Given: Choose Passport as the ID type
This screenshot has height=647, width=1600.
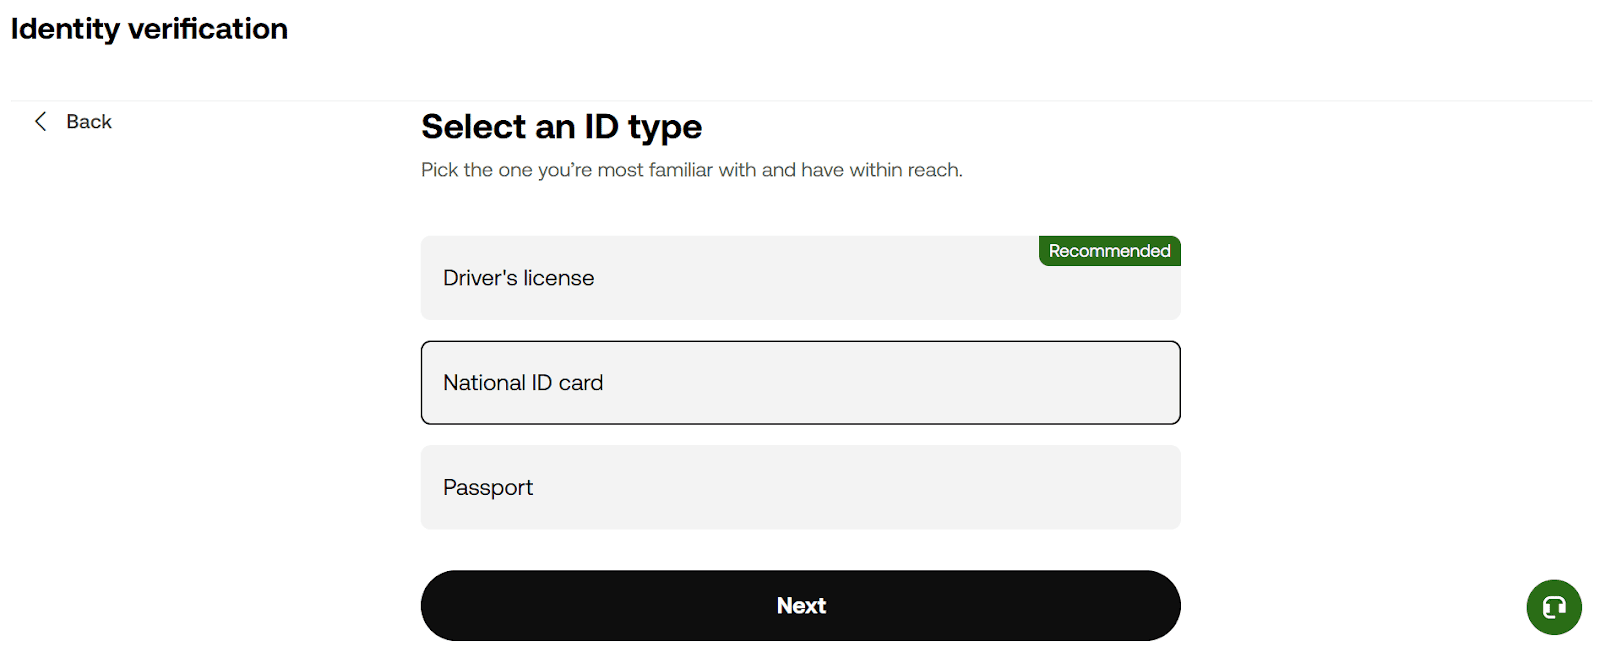Looking at the screenshot, I should tap(800, 488).
